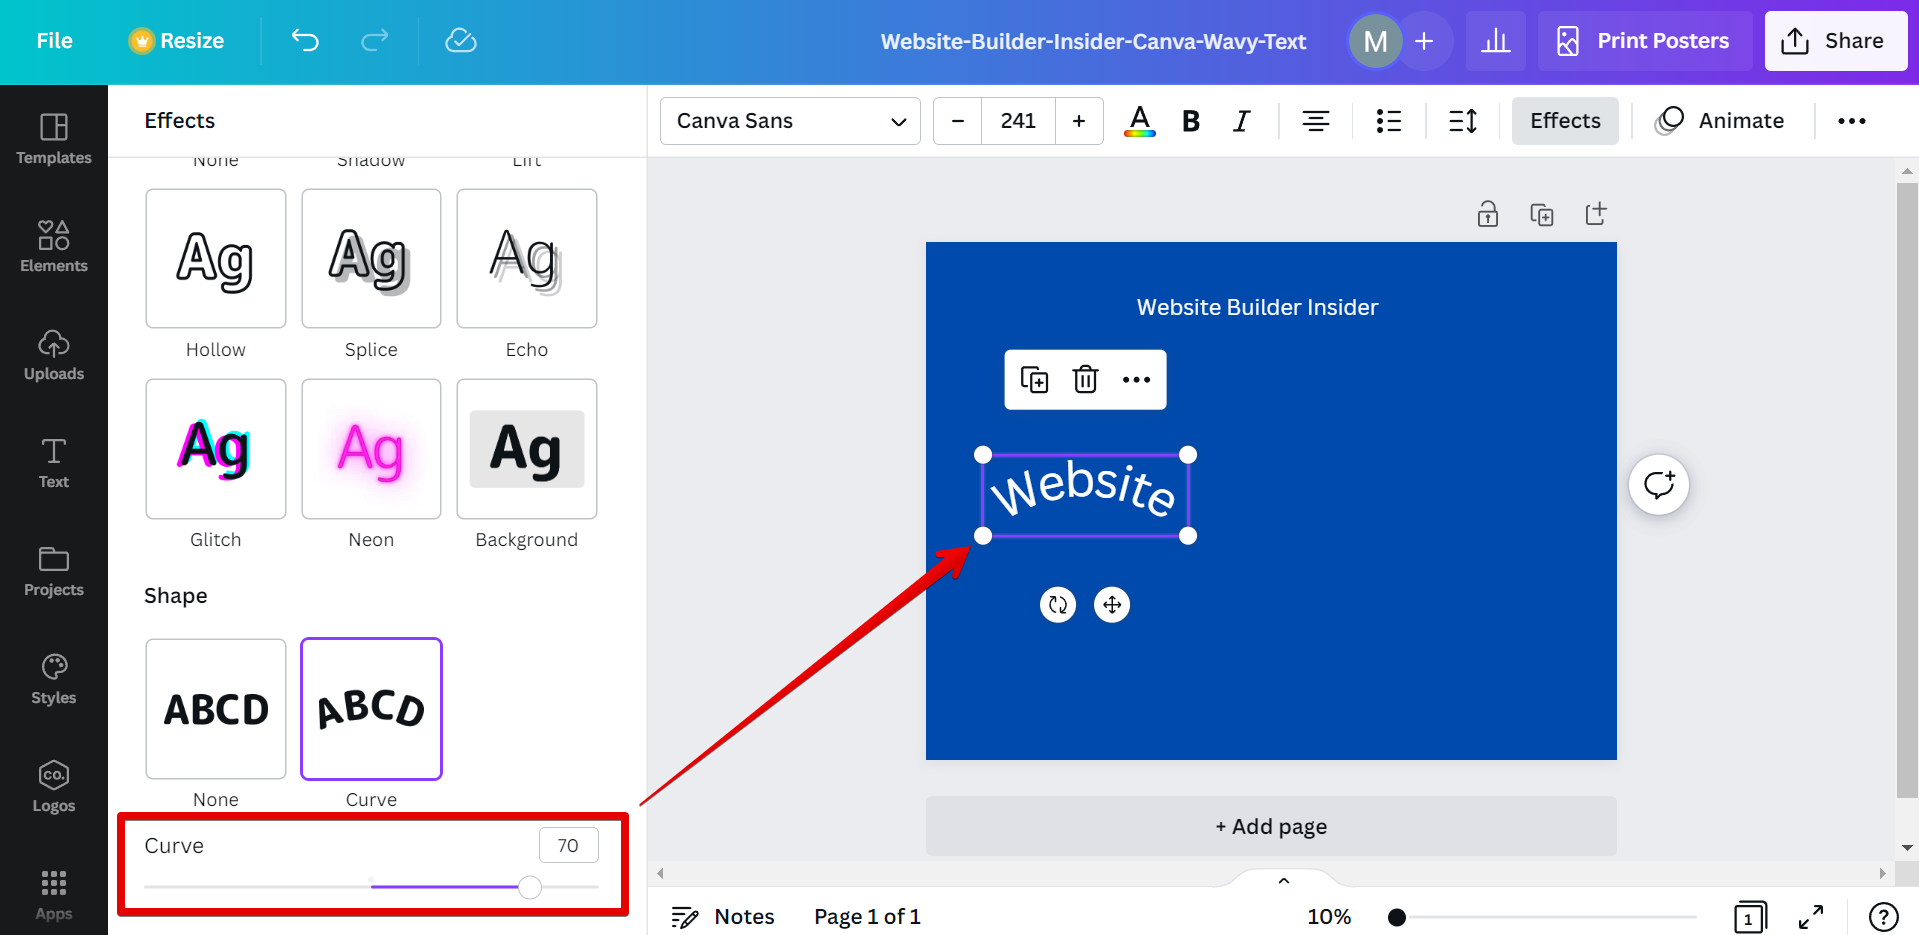1919x935 pixels.
Task: Open the Elements sidebar tab
Action: 54,246
